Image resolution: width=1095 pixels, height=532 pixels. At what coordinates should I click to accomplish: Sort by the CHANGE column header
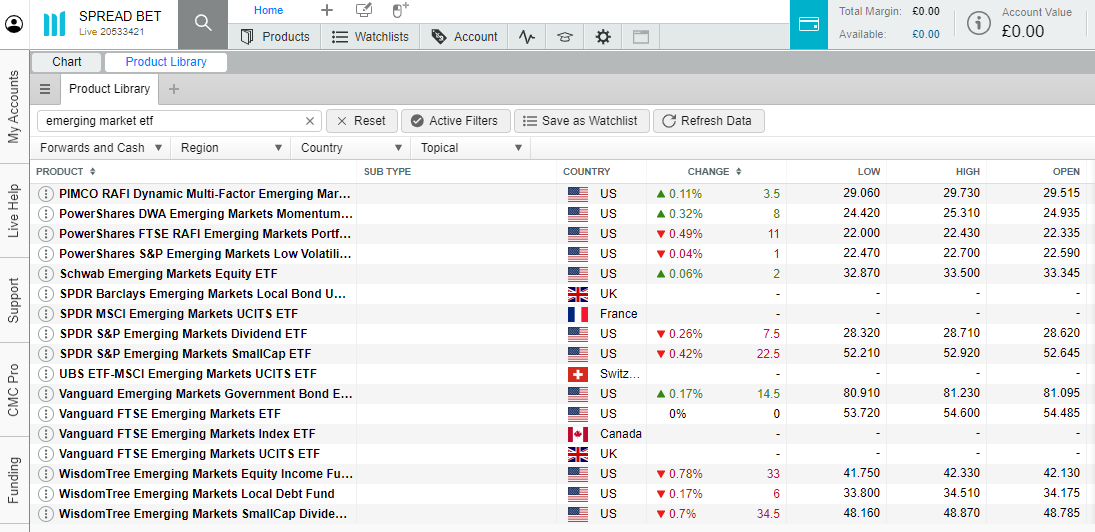[x=708, y=172]
